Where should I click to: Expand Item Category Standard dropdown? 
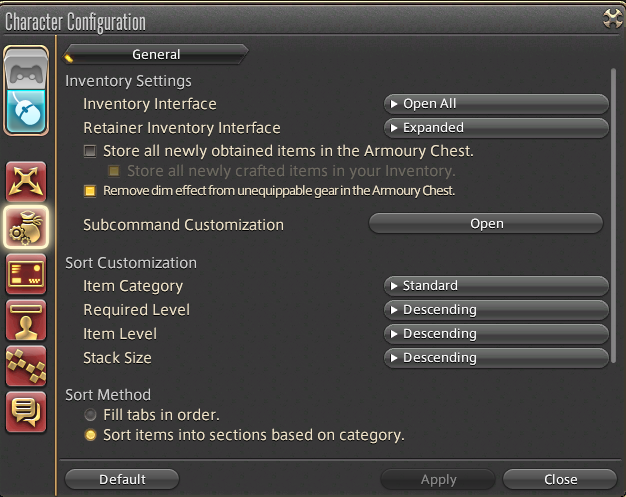[496, 286]
